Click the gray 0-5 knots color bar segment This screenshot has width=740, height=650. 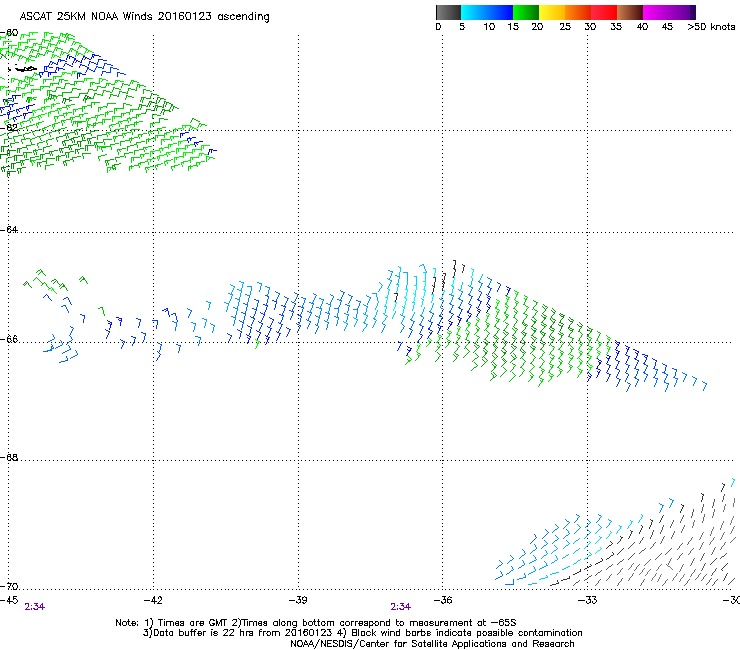point(448,12)
